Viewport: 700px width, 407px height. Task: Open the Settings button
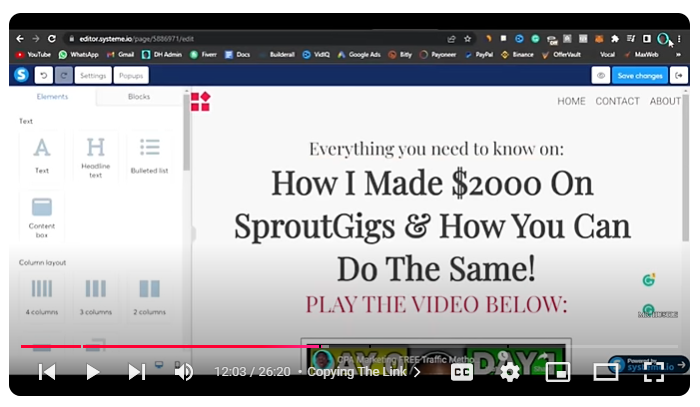(93, 75)
